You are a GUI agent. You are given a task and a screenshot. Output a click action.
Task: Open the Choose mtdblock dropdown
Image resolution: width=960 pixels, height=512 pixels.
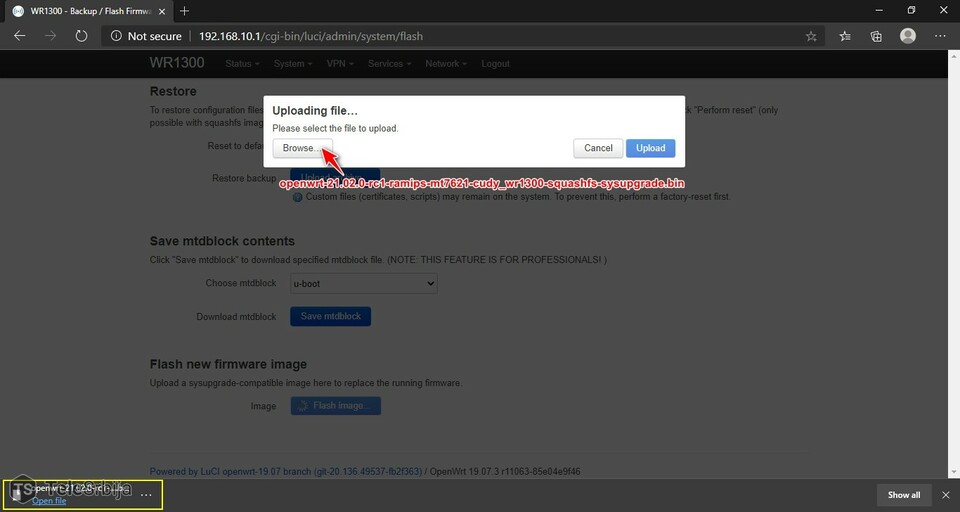point(364,284)
